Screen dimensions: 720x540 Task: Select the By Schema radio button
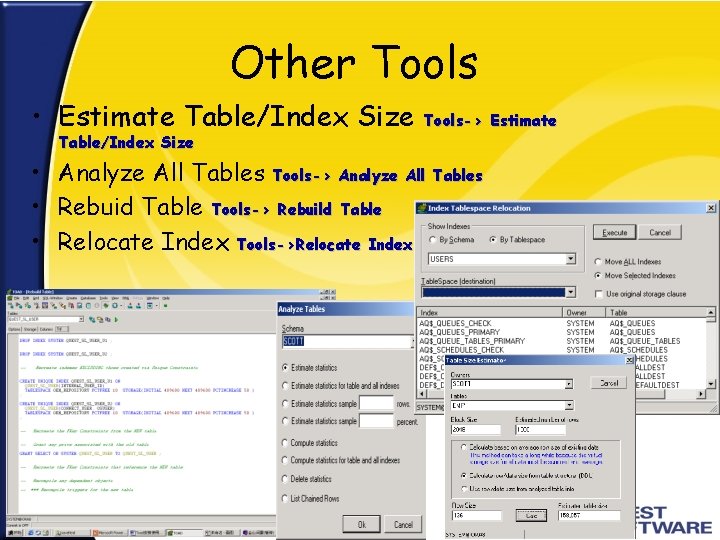point(432,240)
